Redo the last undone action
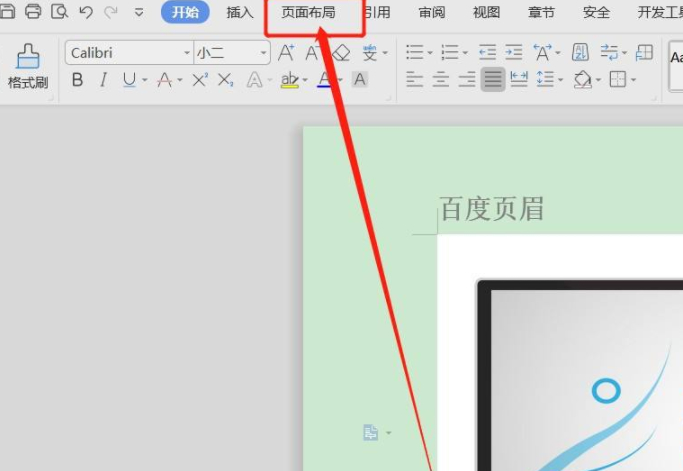 [x=111, y=12]
